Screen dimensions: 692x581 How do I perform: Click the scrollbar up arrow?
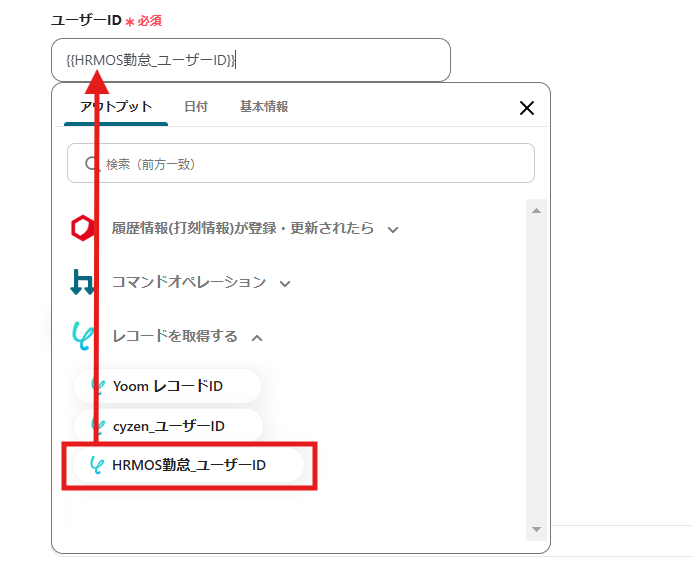click(x=536, y=211)
